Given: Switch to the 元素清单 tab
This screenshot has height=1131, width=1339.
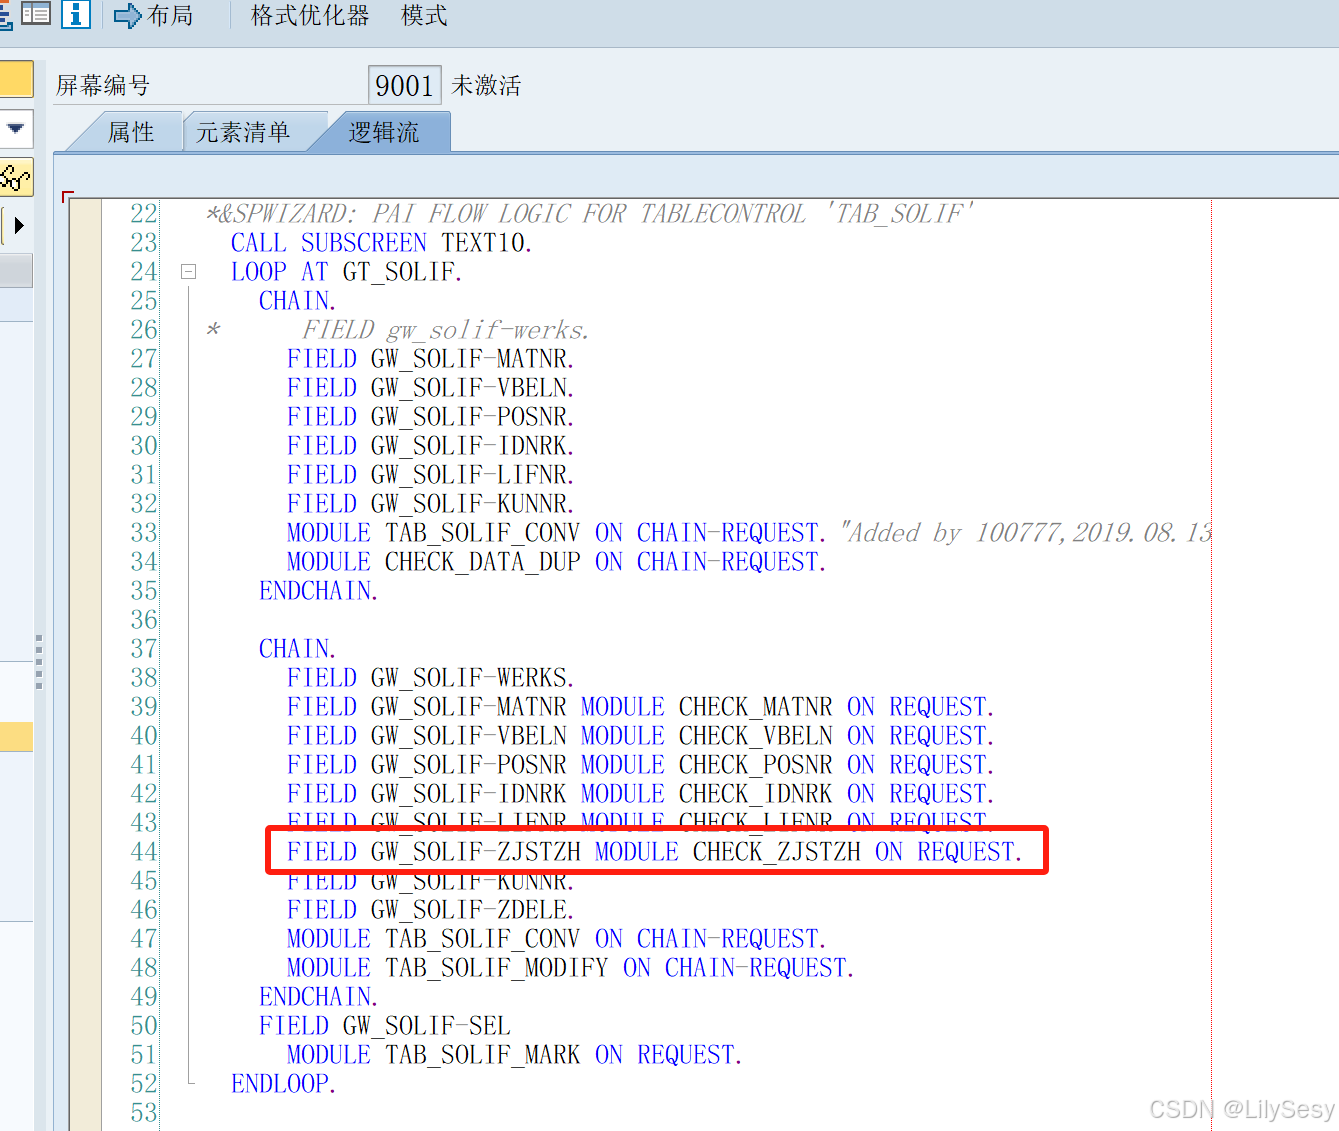Looking at the screenshot, I should pos(246,131).
